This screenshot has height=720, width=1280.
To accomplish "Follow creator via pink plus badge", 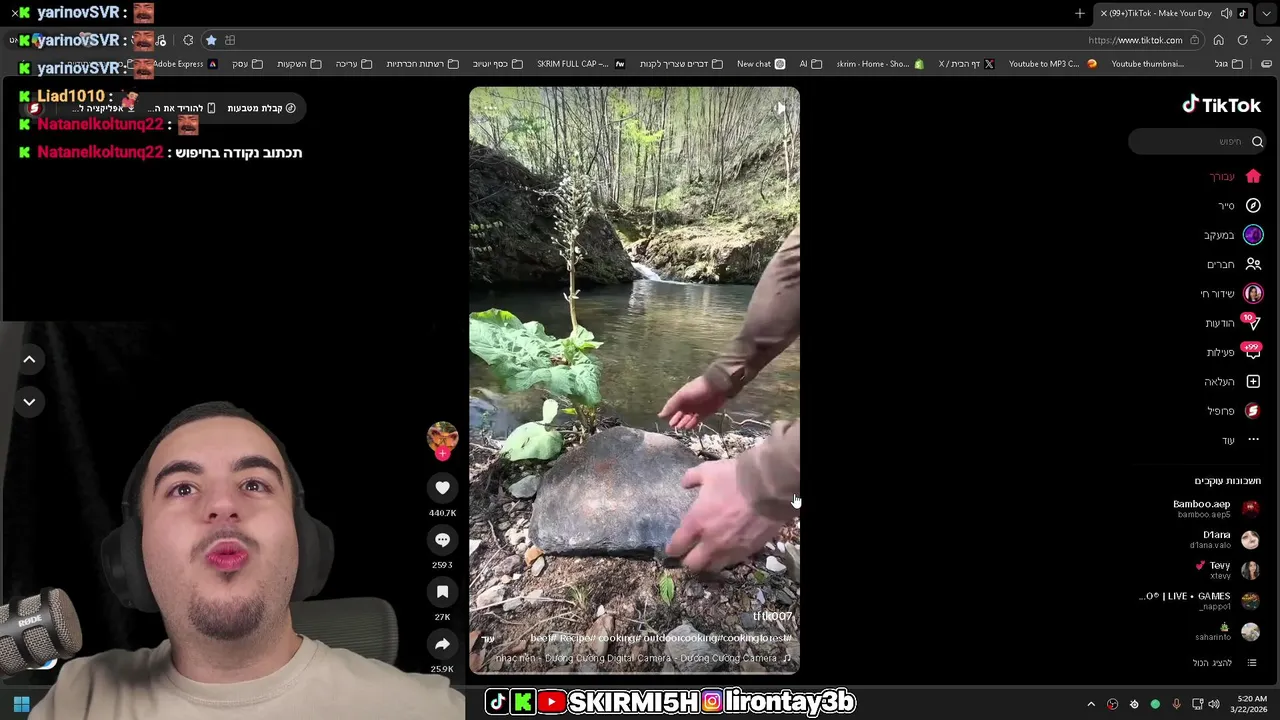I will [442, 454].
